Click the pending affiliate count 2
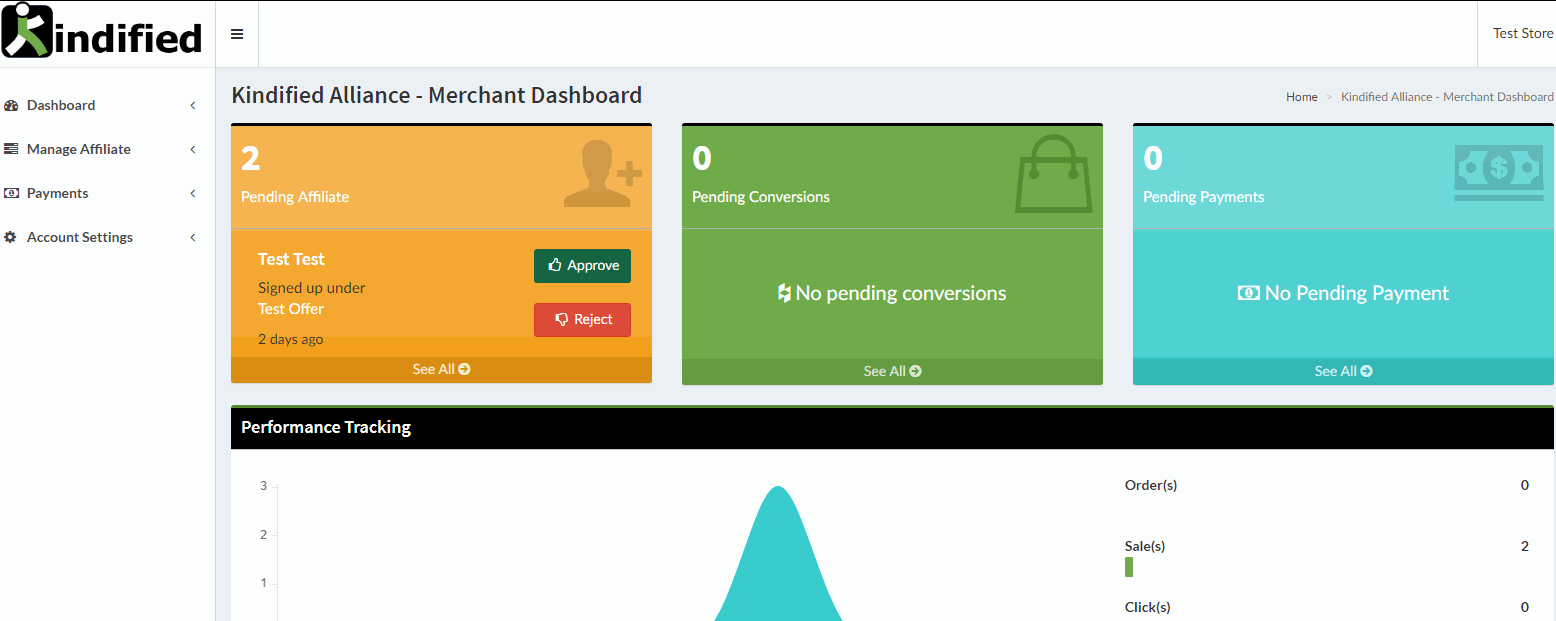The width and height of the screenshot is (1556, 621). (250, 158)
